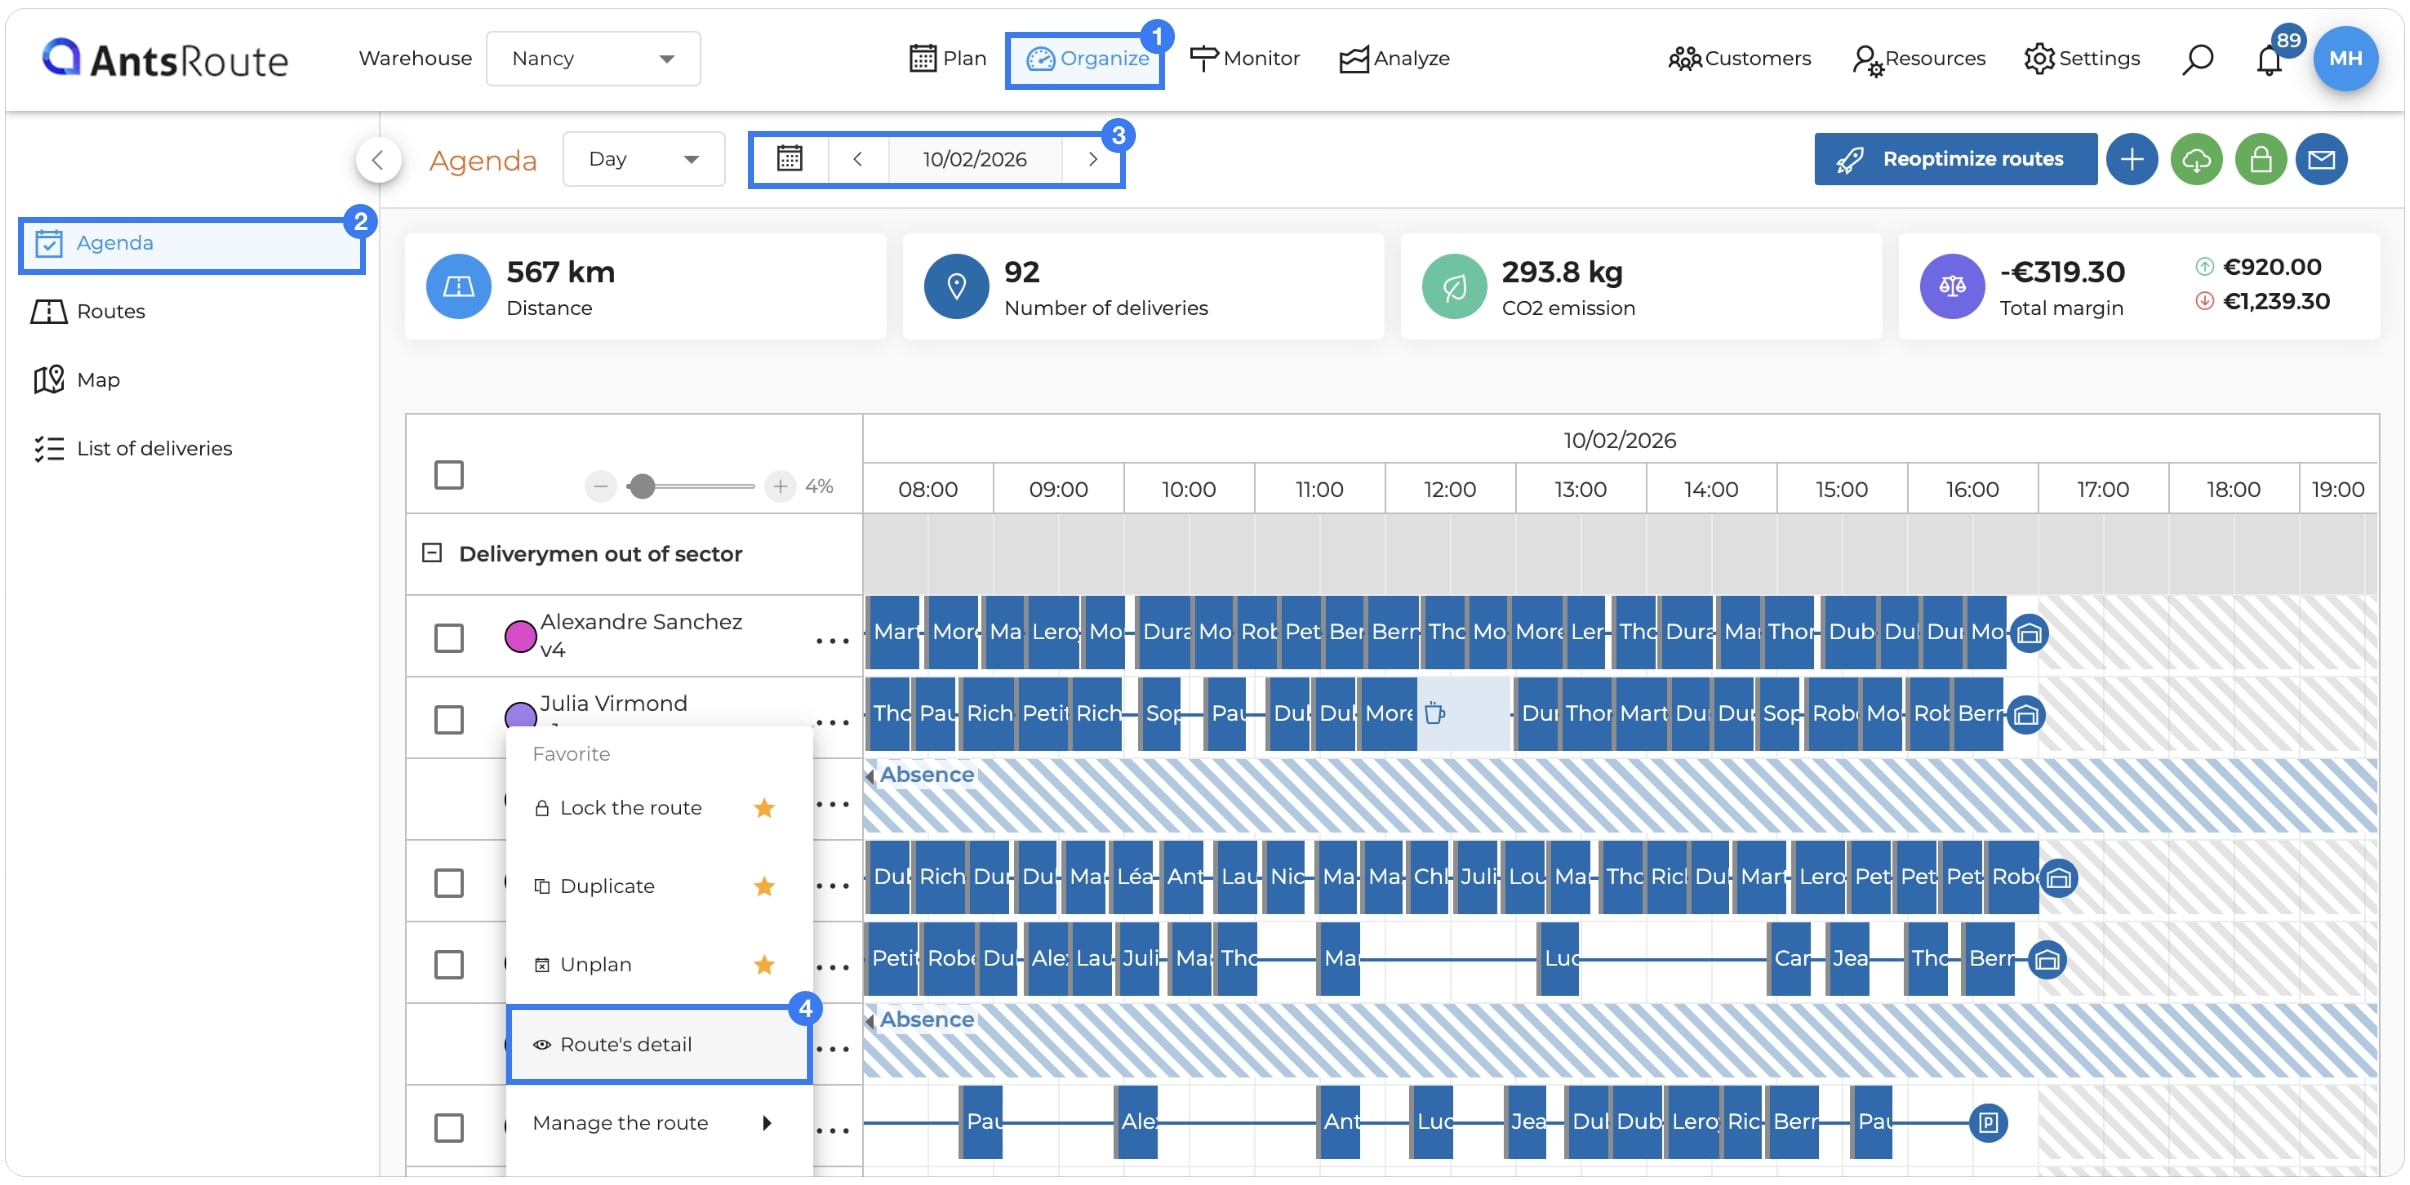2410x1185 pixels.
Task: Click the green padlock lock icon
Action: 2260,159
